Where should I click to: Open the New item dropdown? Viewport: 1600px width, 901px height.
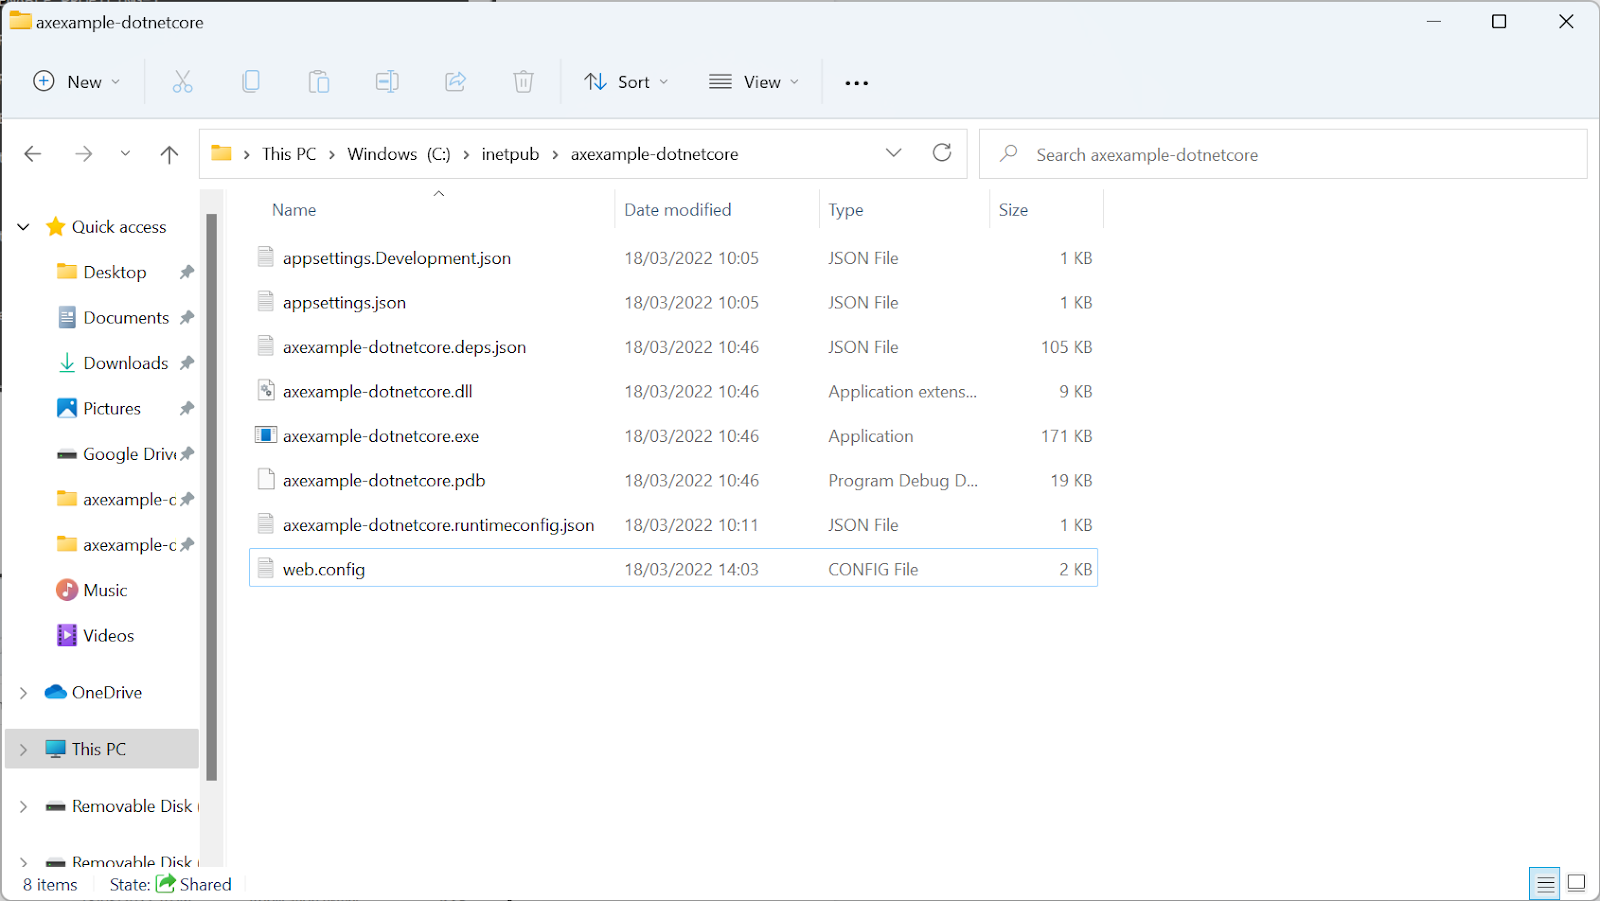[77, 82]
